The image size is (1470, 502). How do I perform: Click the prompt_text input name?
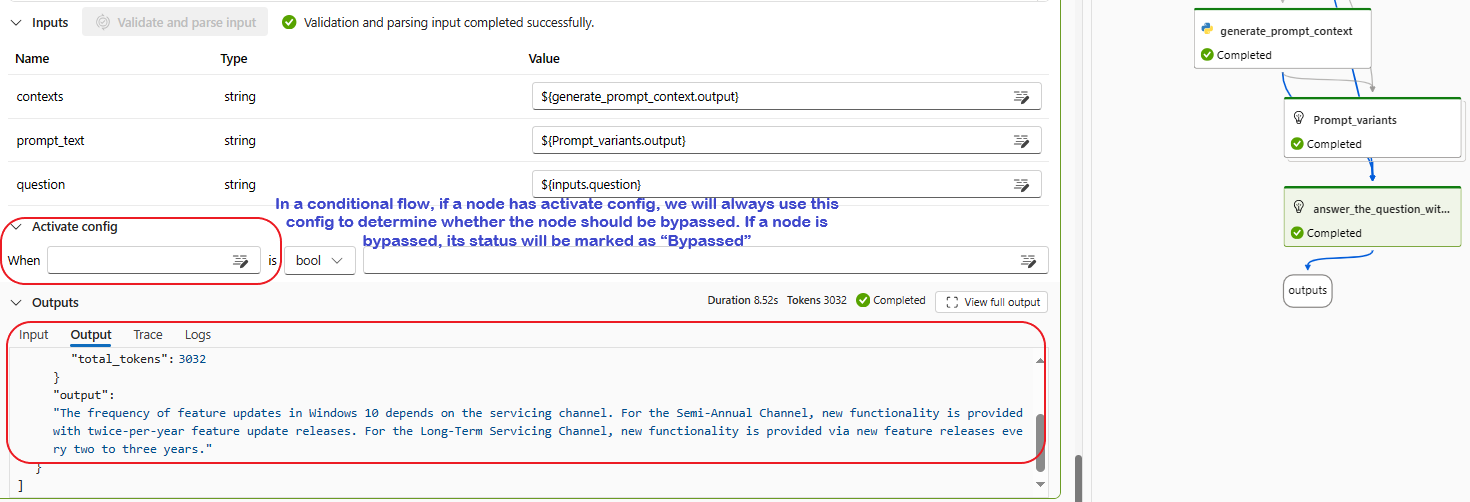click(51, 141)
